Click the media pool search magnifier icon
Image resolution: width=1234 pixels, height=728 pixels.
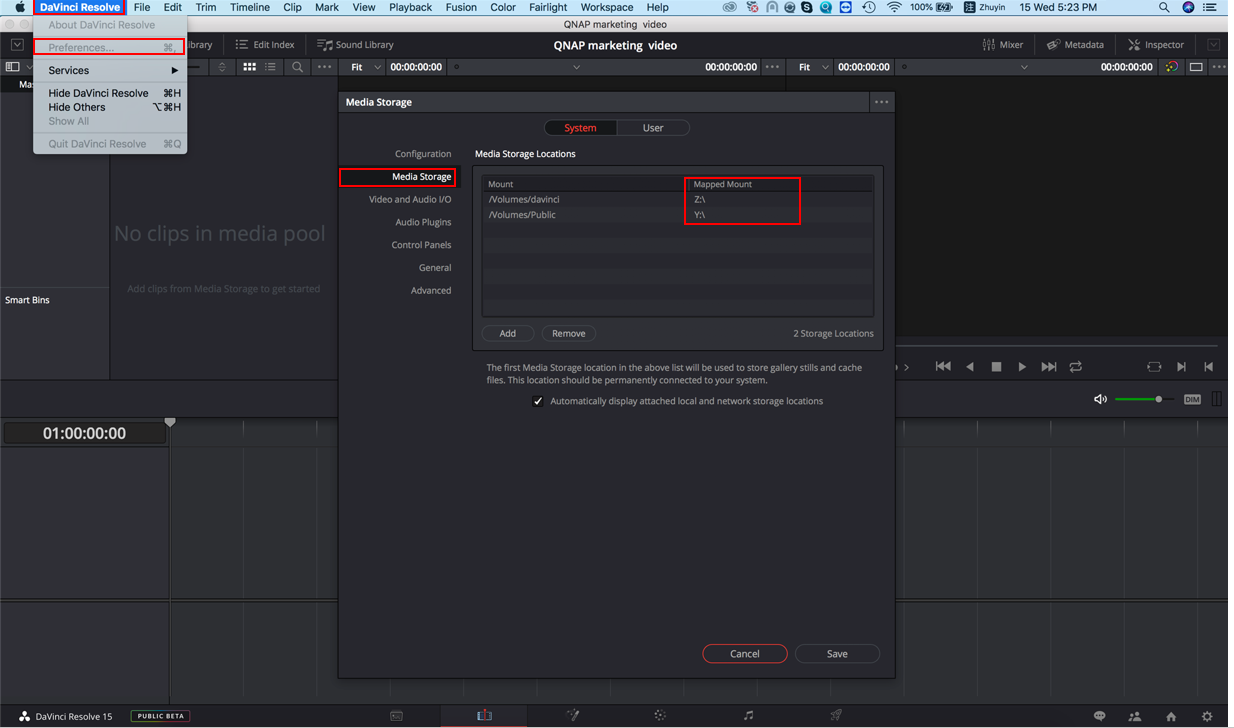(297, 67)
